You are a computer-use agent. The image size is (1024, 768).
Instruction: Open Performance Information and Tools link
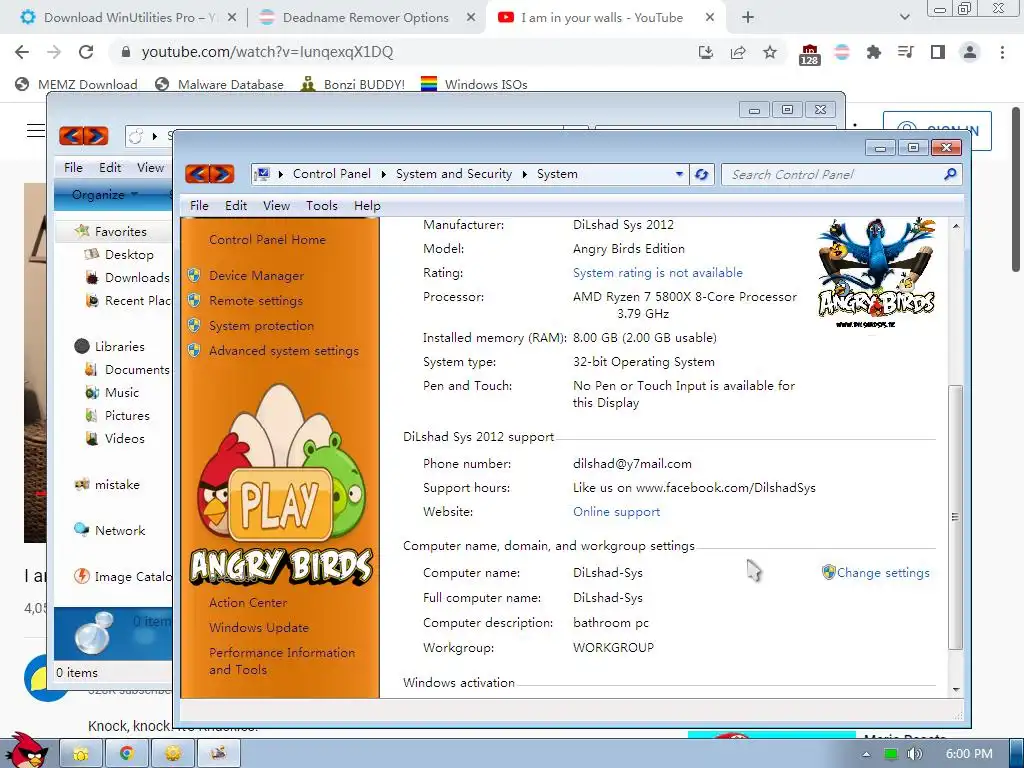(281, 661)
